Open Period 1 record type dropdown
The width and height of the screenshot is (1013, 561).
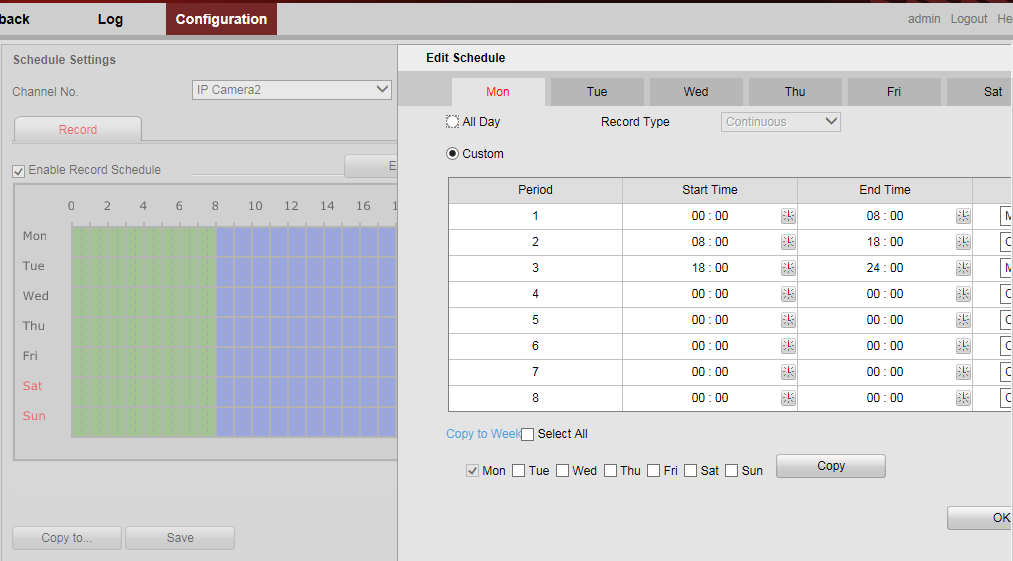[1005, 216]
